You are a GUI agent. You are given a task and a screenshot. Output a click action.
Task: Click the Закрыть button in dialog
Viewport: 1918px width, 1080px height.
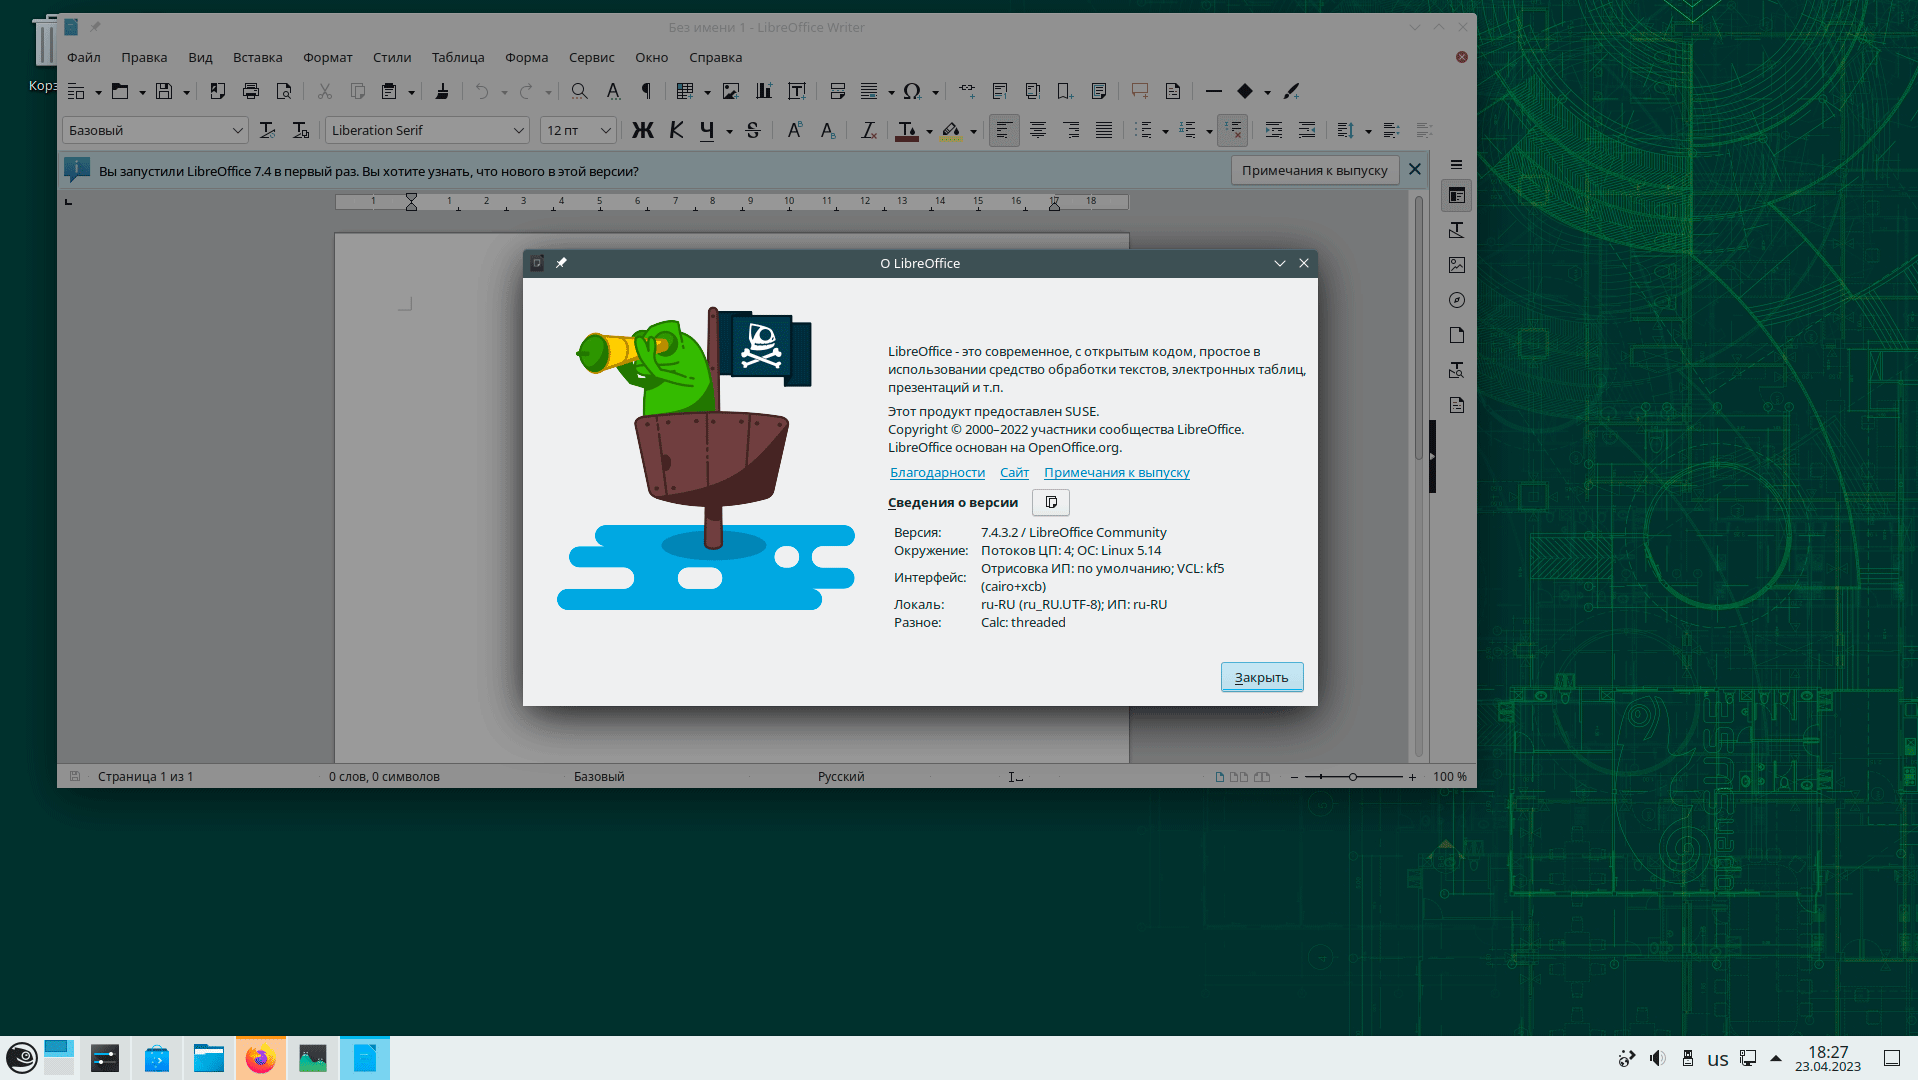[1261, 677]
